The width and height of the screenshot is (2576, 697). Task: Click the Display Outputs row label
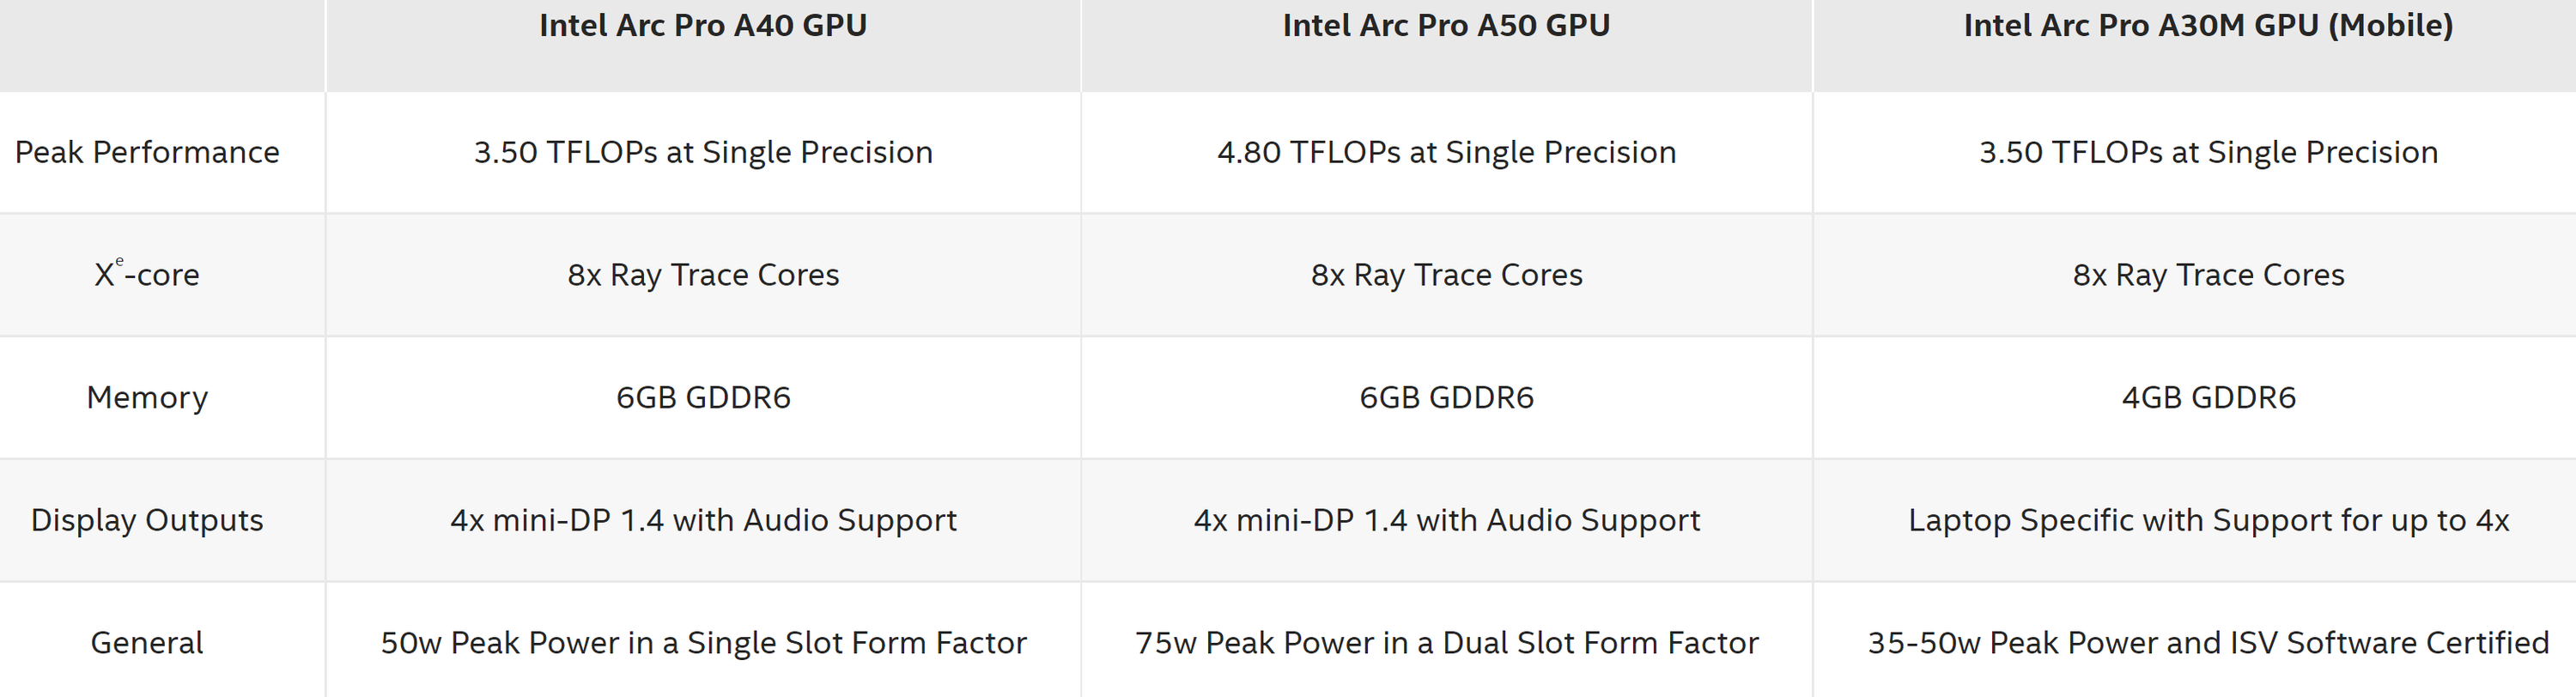[147, 520]
